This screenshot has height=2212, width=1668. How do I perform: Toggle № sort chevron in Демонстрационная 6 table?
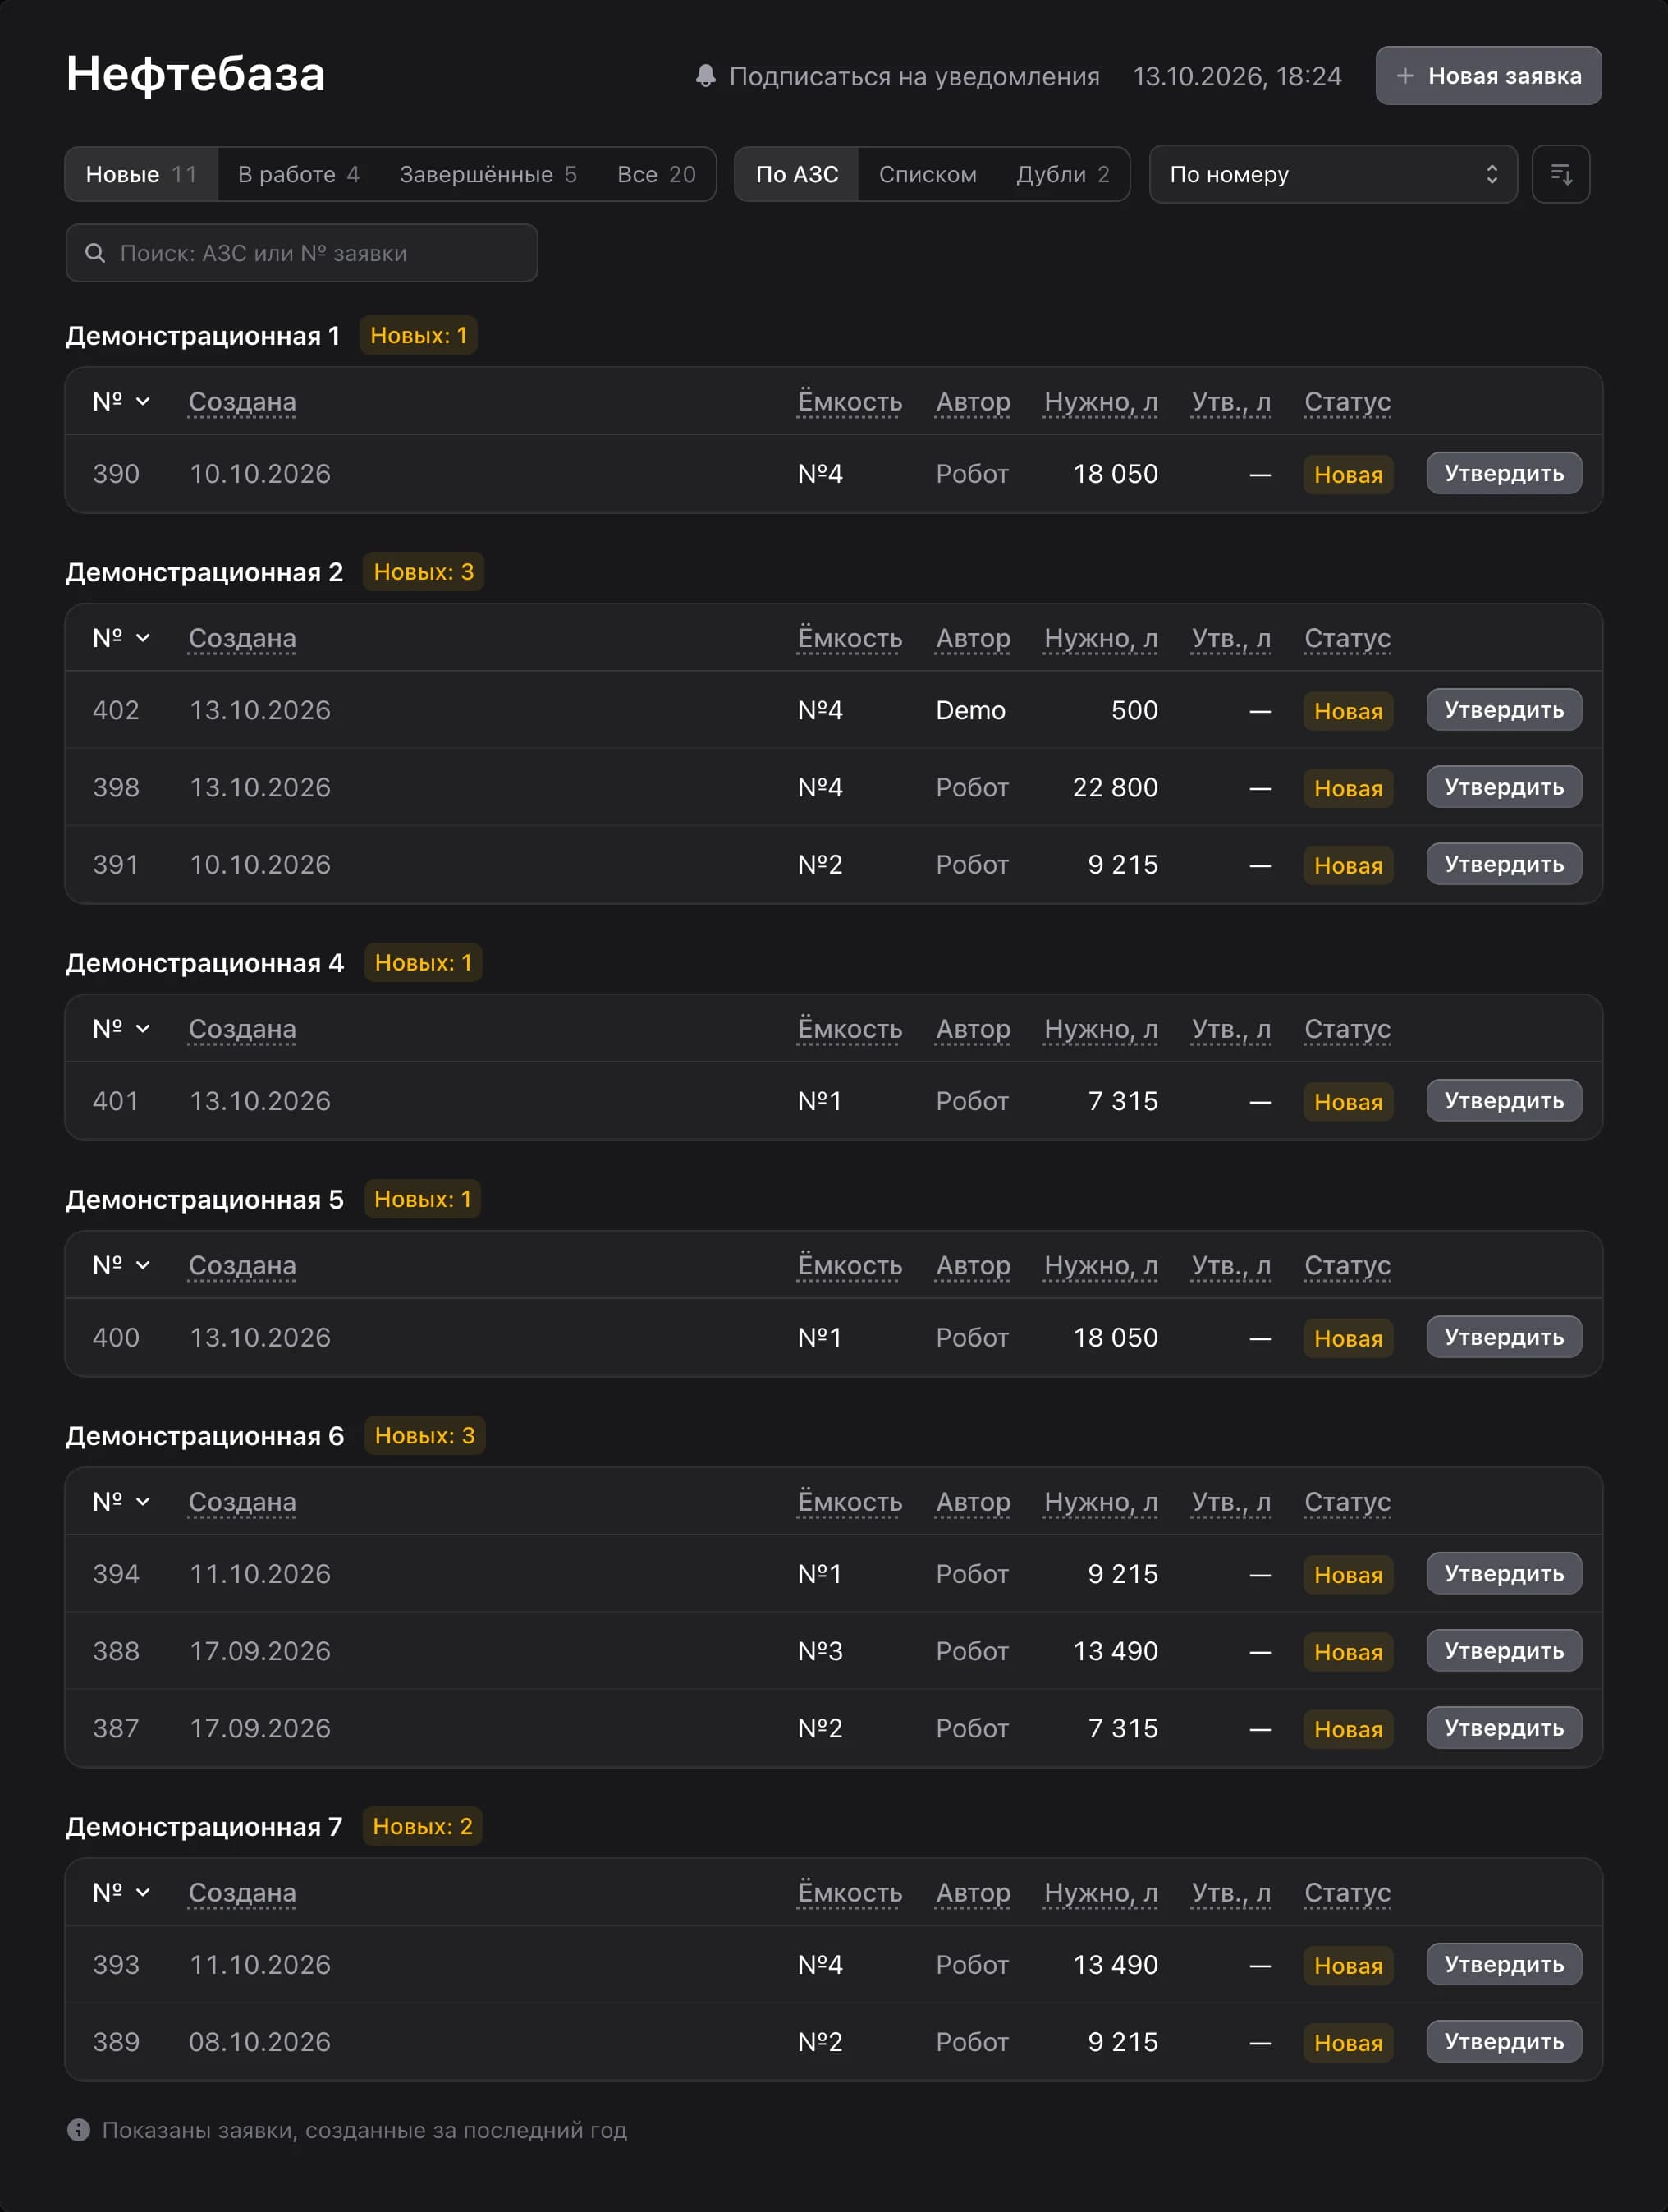pos(143,1502)
